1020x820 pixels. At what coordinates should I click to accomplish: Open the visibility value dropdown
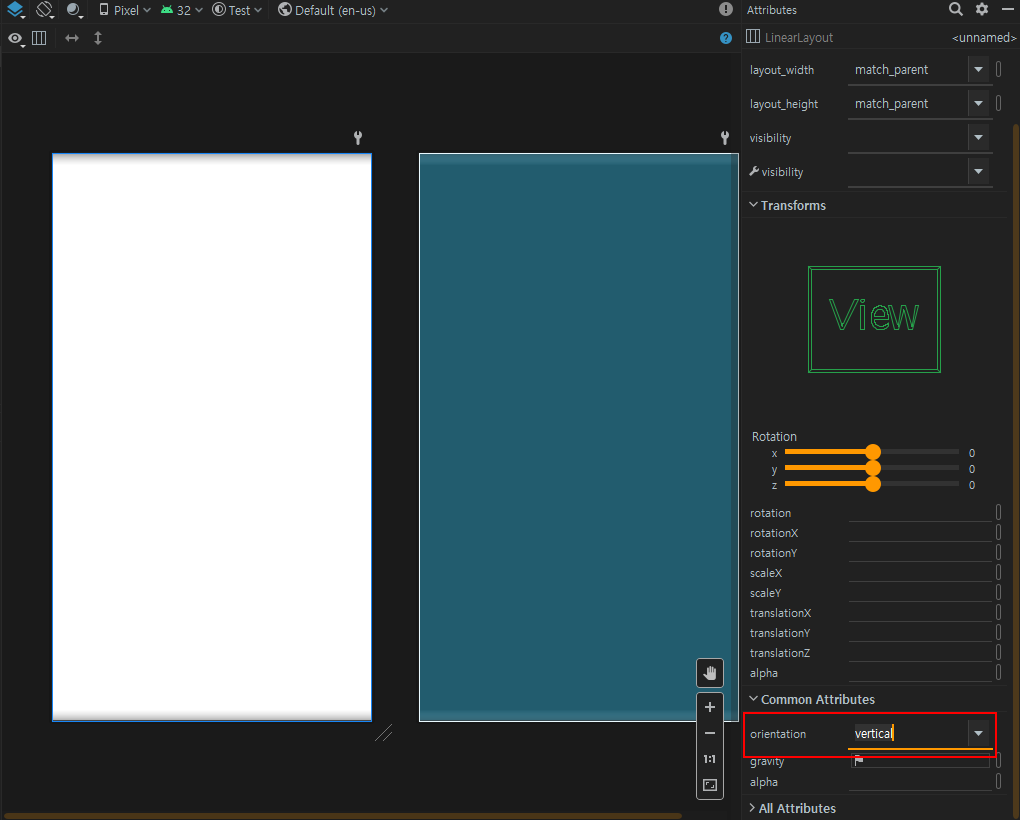978,137
